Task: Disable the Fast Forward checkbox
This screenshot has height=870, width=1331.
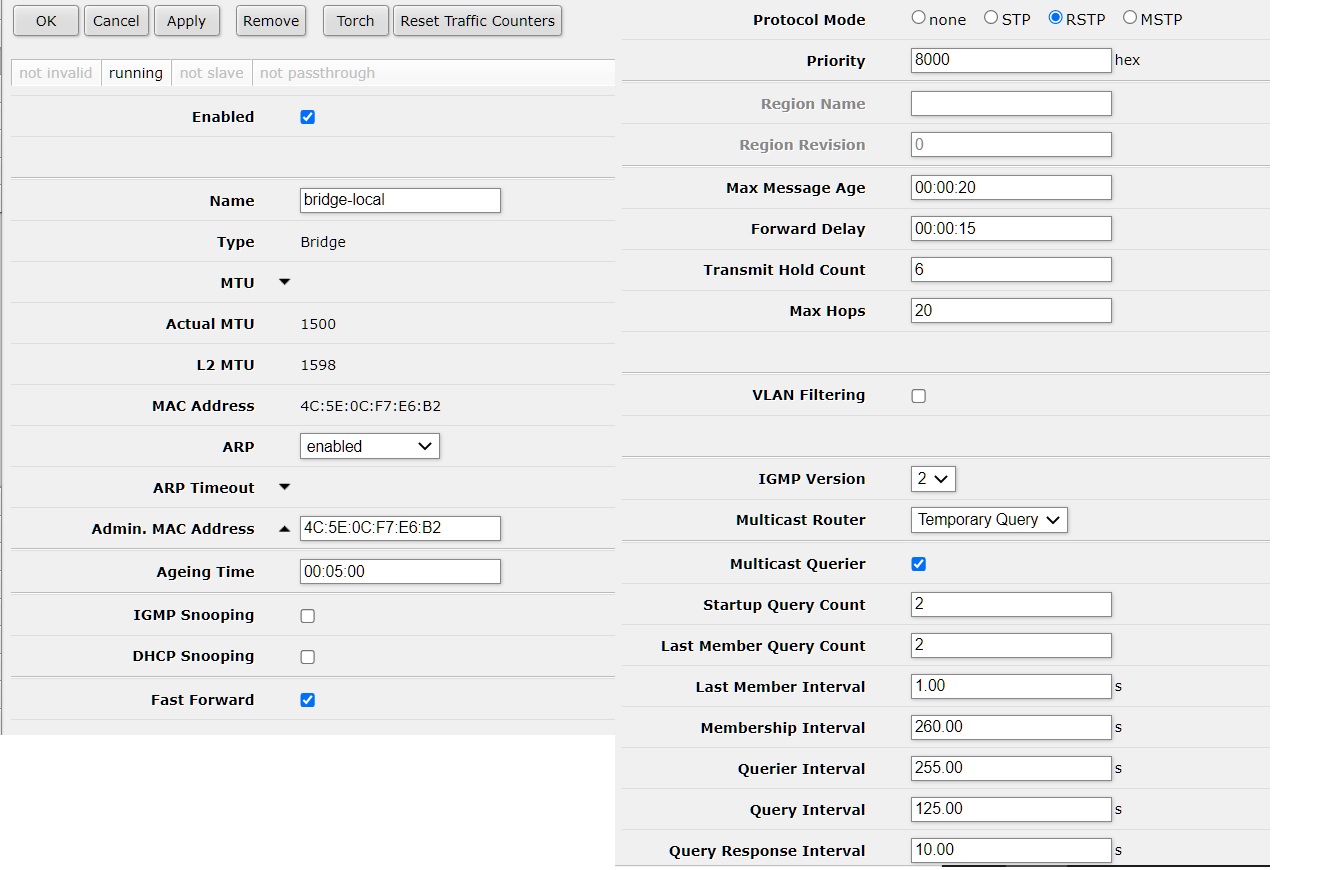Action: 308,700
